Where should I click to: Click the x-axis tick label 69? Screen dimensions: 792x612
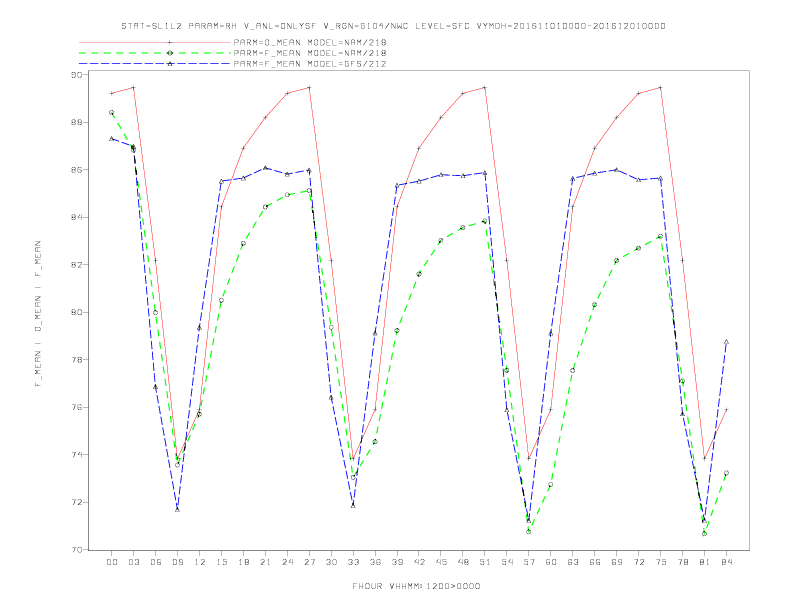(x=617, y=562)
